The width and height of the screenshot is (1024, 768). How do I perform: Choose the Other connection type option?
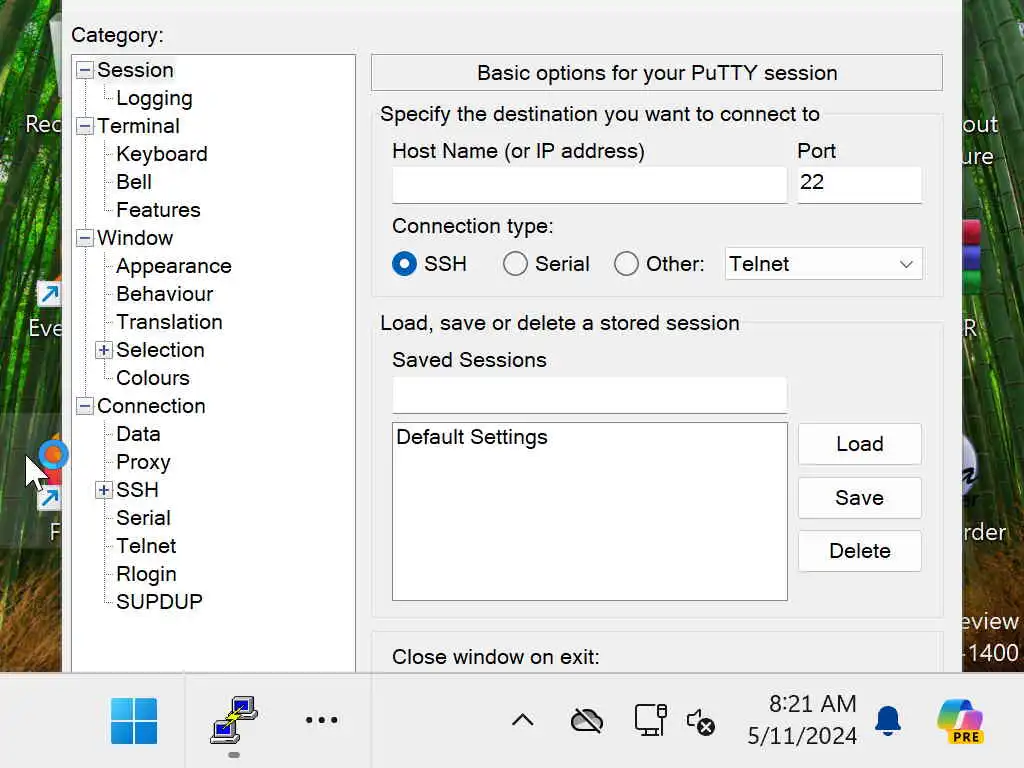[x=626, y=264]
